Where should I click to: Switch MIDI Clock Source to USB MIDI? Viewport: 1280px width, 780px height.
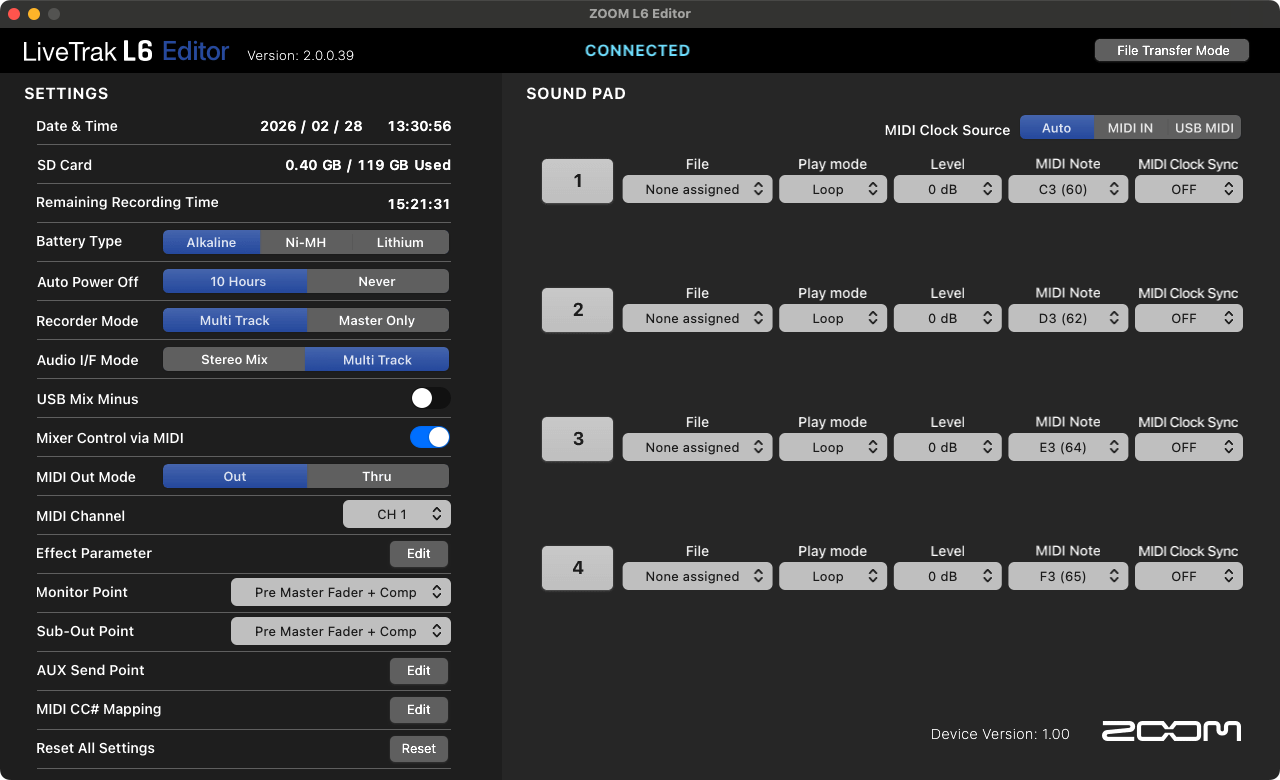tap(1203, 128)
